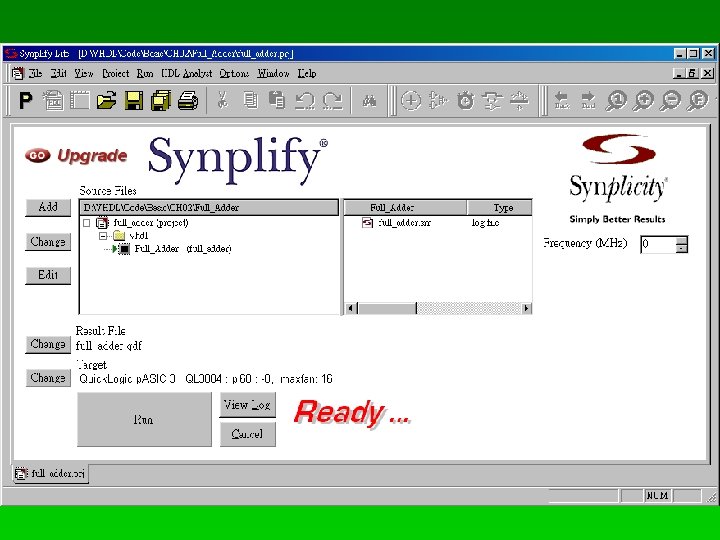Open the Help menu
The height and width of the screenshot is (540, 720).
307,73
